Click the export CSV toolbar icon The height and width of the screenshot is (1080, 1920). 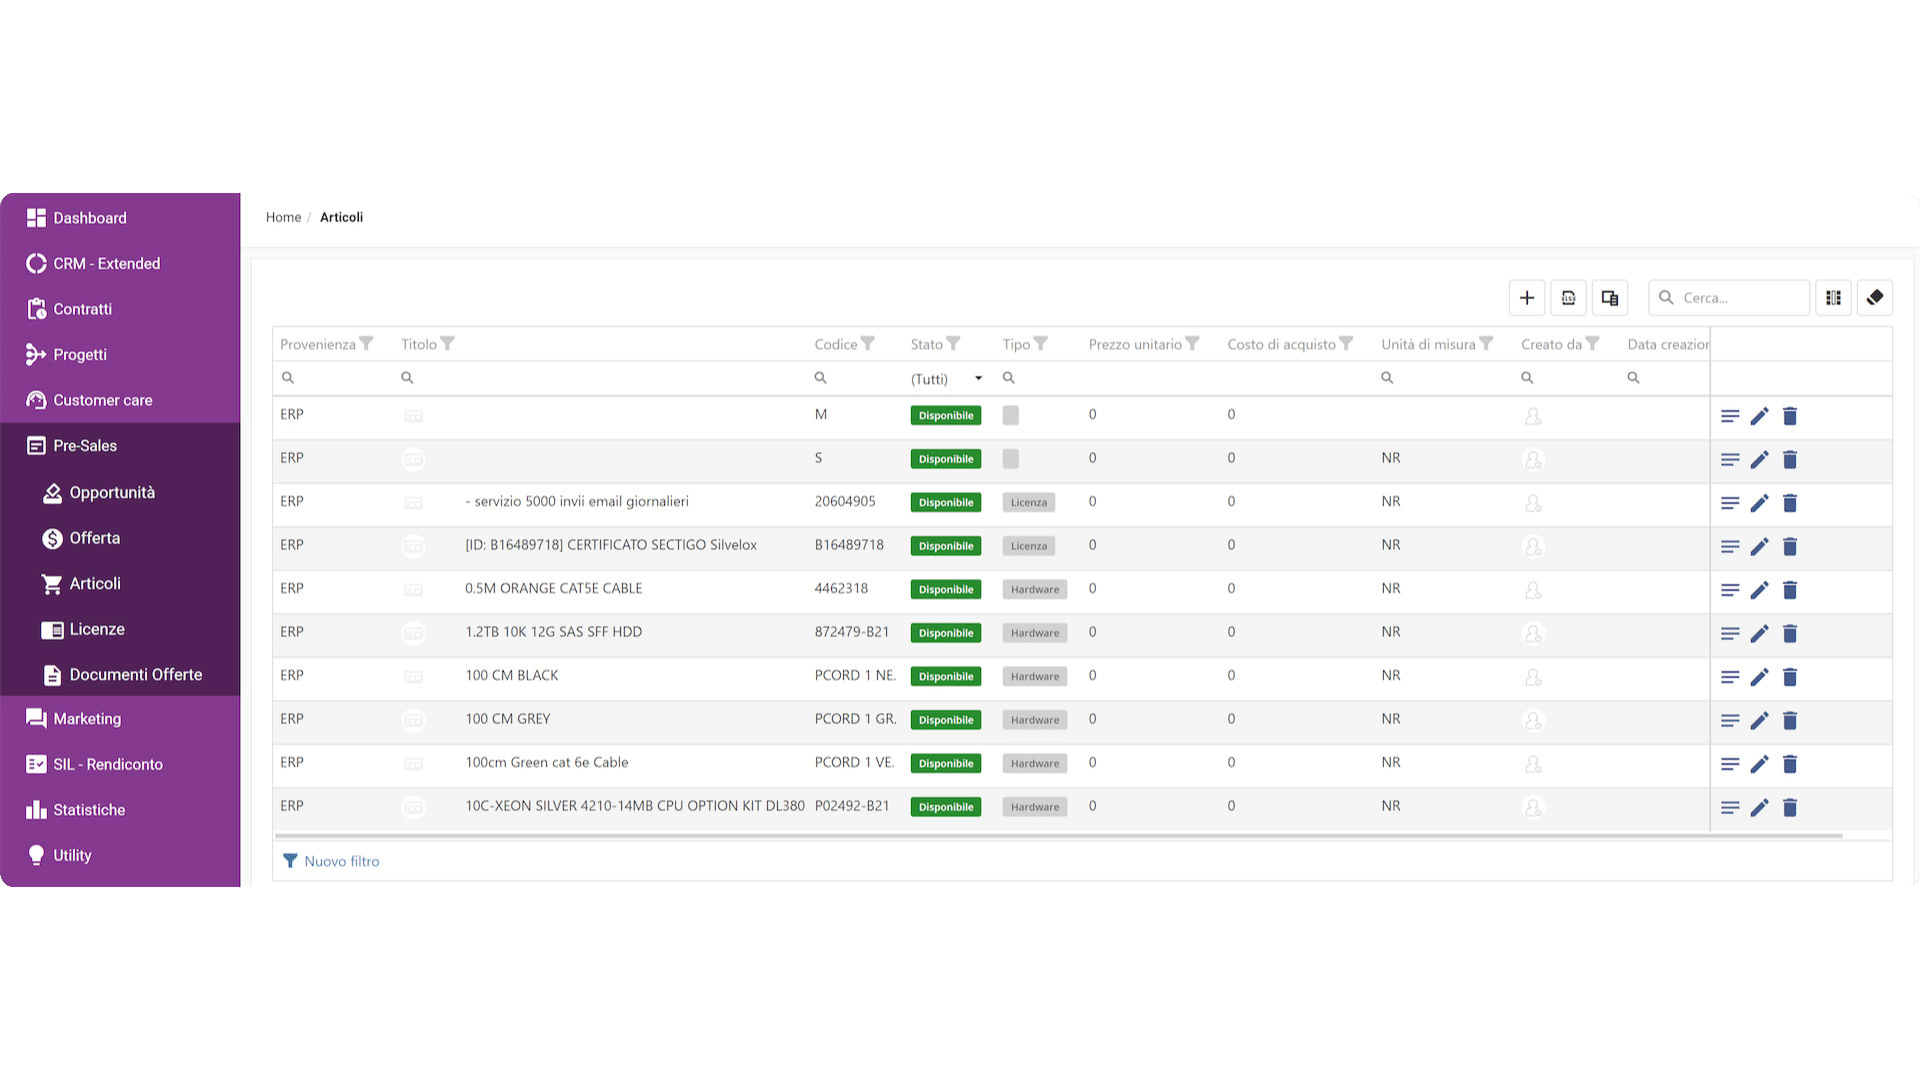point(1568,298)
